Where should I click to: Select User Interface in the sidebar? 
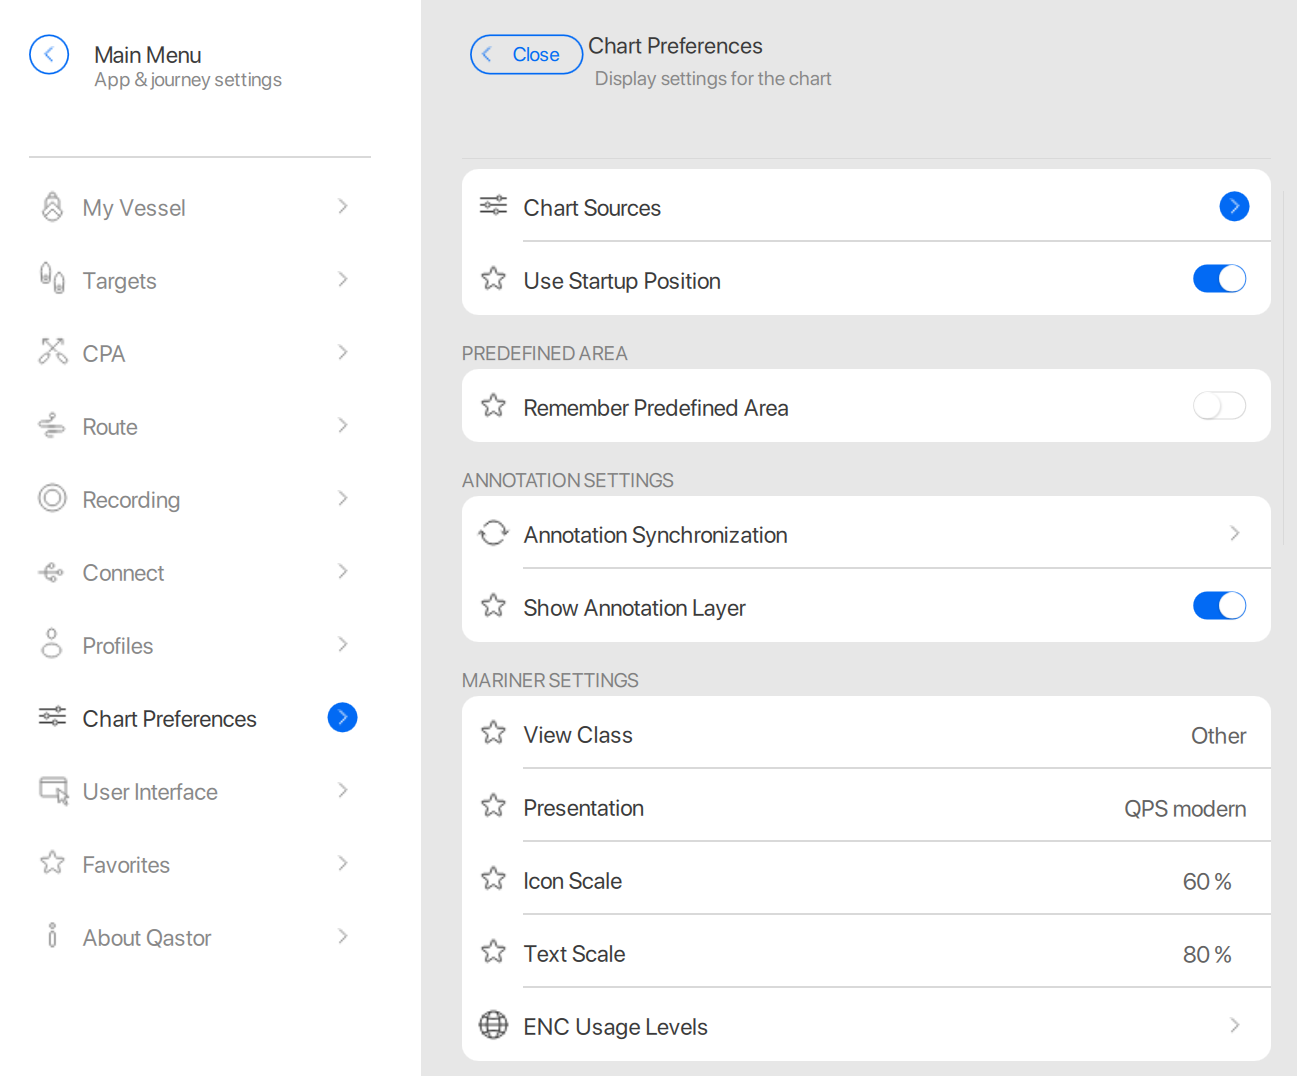(150, 792)
